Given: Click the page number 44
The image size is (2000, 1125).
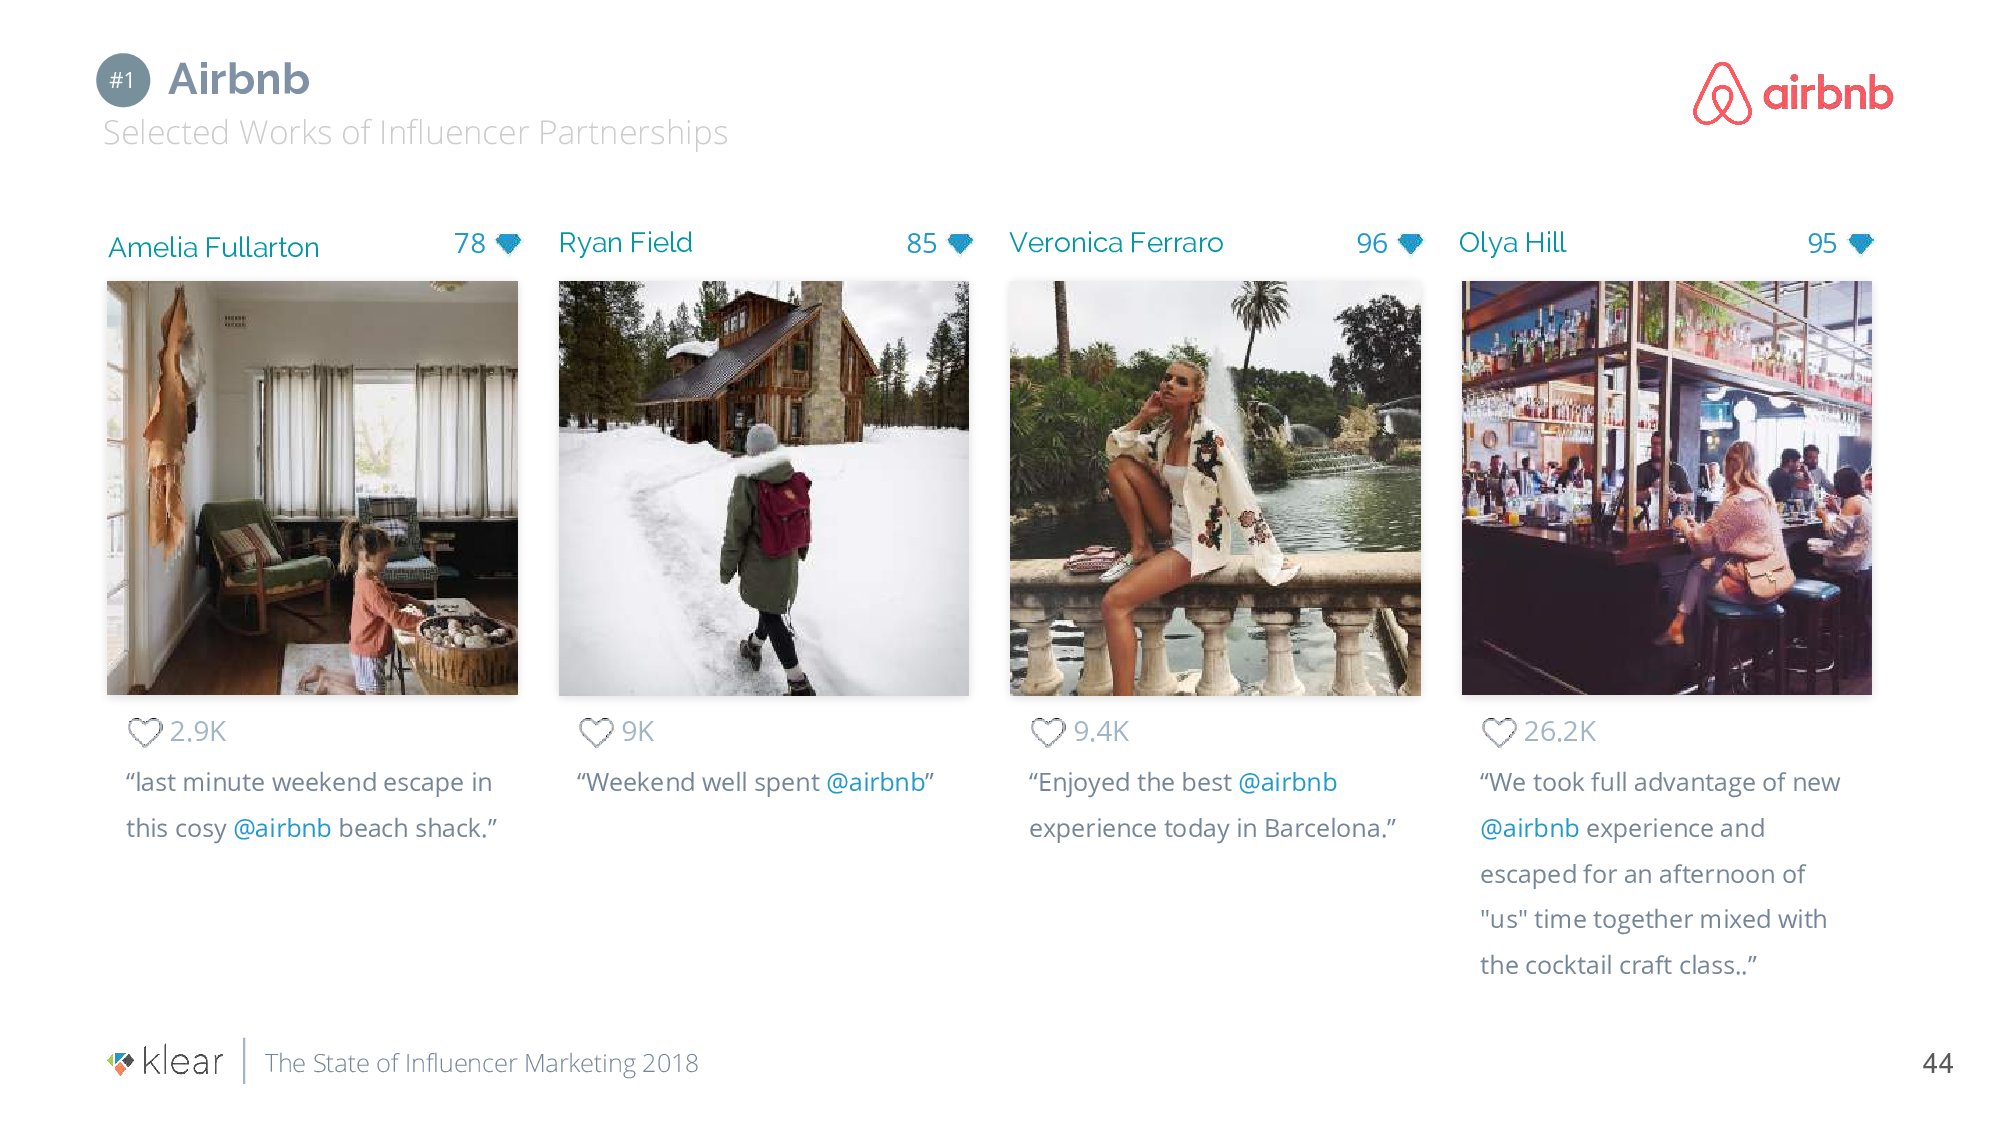Looking at the screenshot, I should [1937, 1063].
